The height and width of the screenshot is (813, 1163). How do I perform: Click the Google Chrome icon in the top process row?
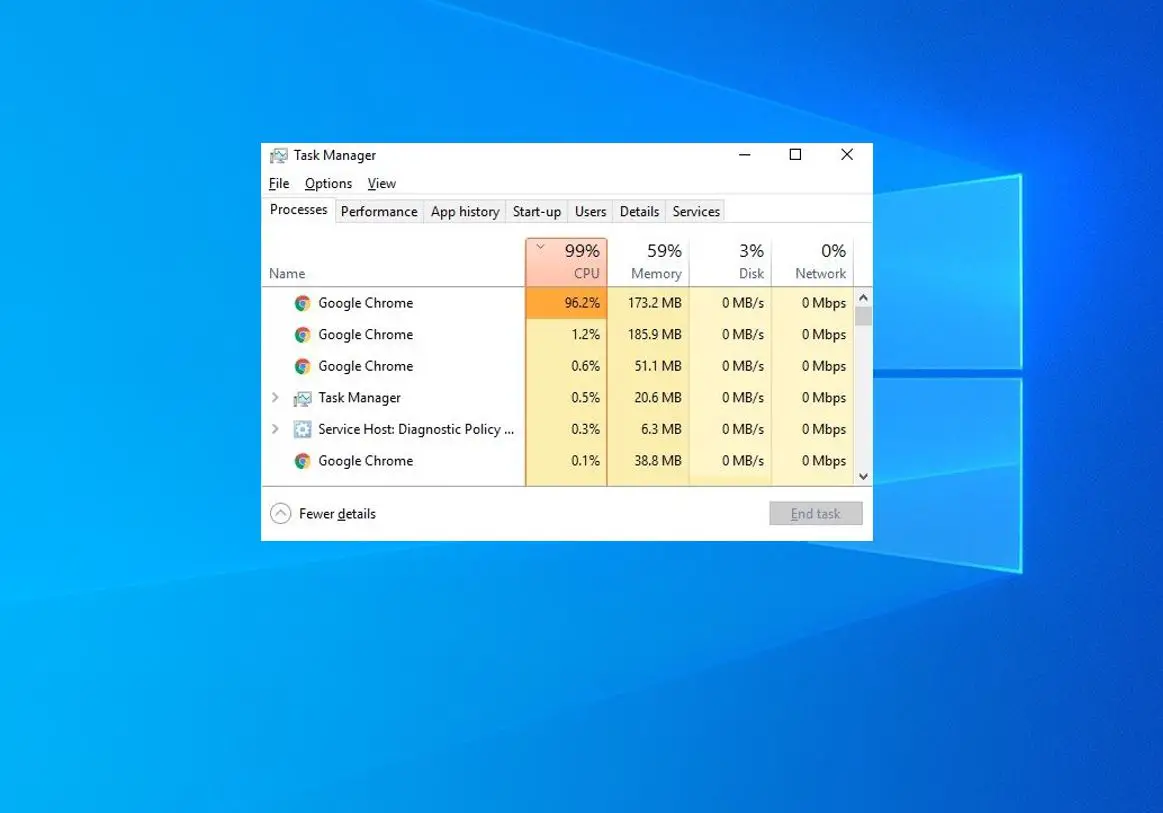[302, 303]
